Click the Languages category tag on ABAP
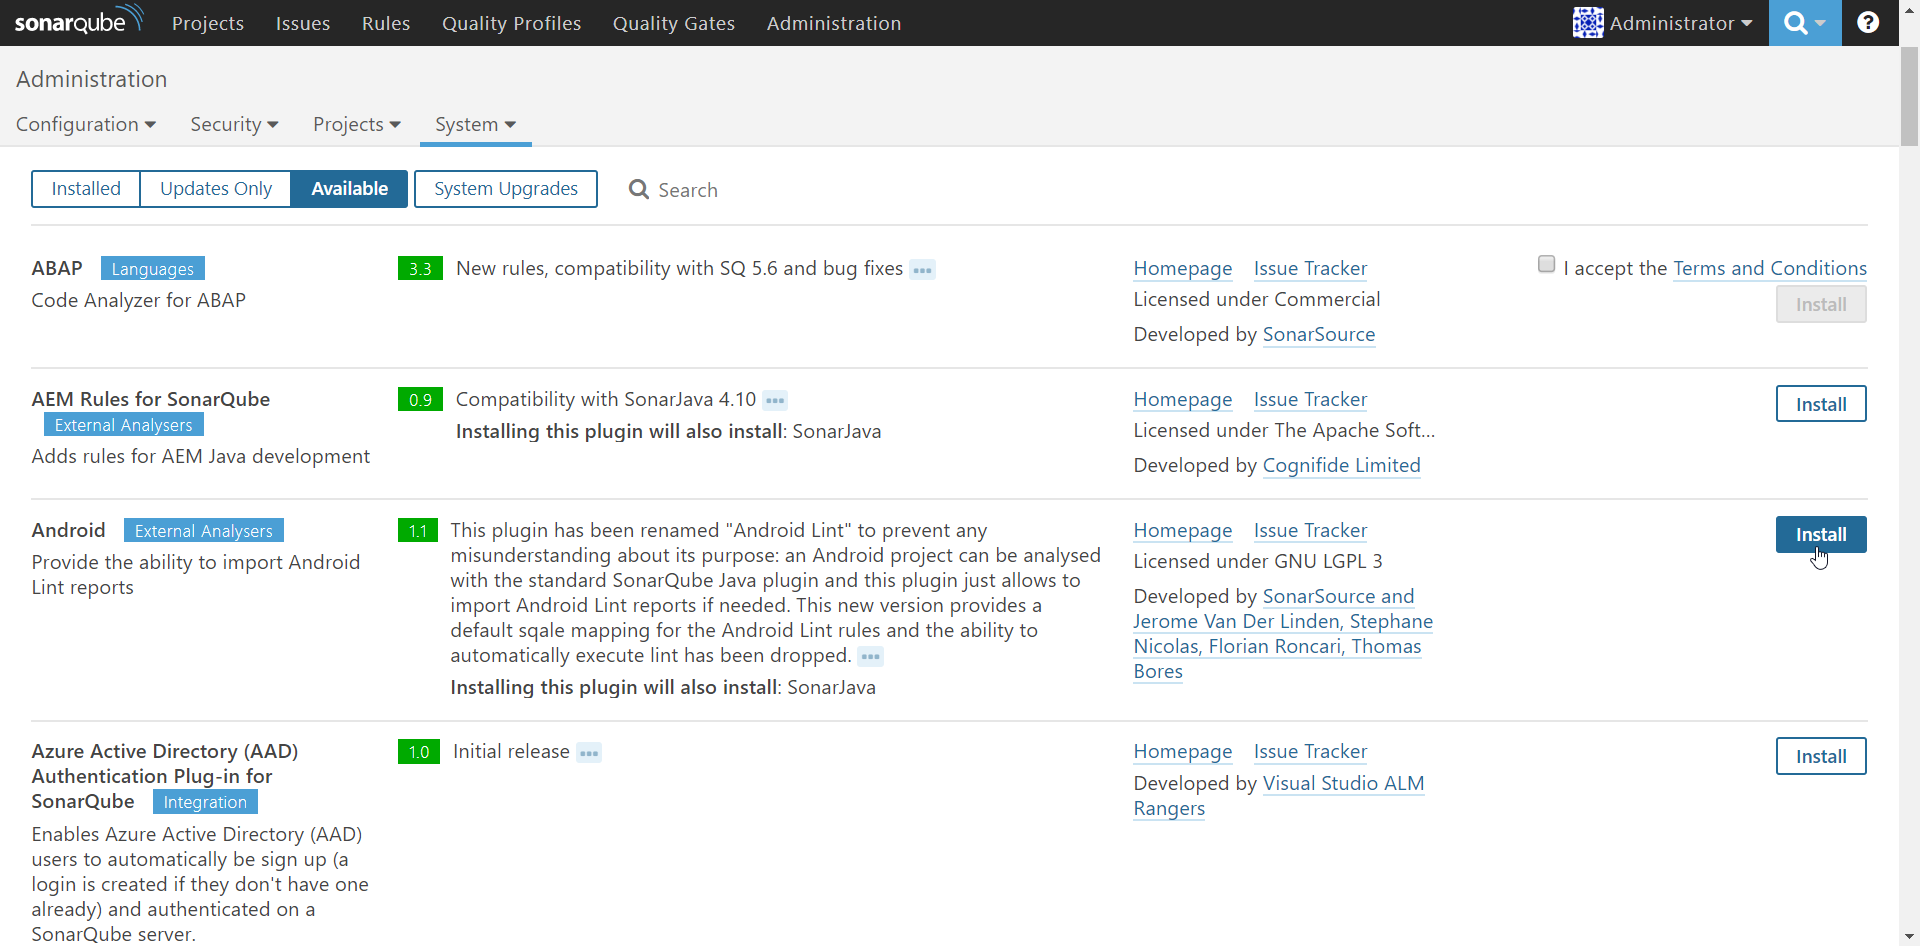Viewport: 1920px width, 946px height. coord(153,268)
